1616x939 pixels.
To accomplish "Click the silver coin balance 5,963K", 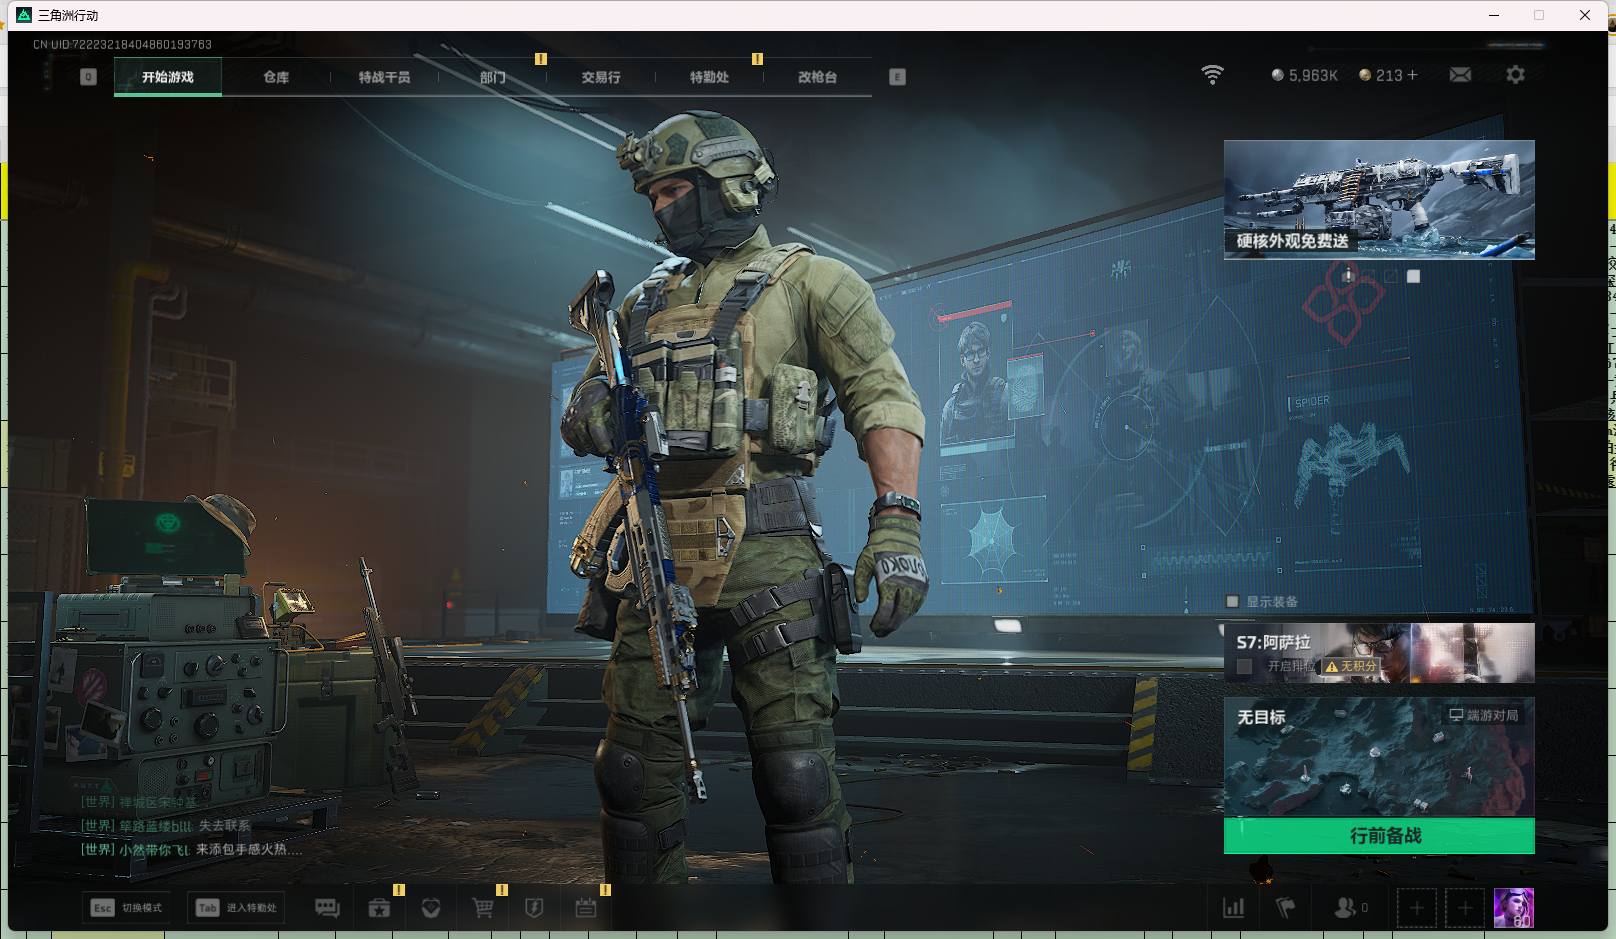I will 1304,75.
